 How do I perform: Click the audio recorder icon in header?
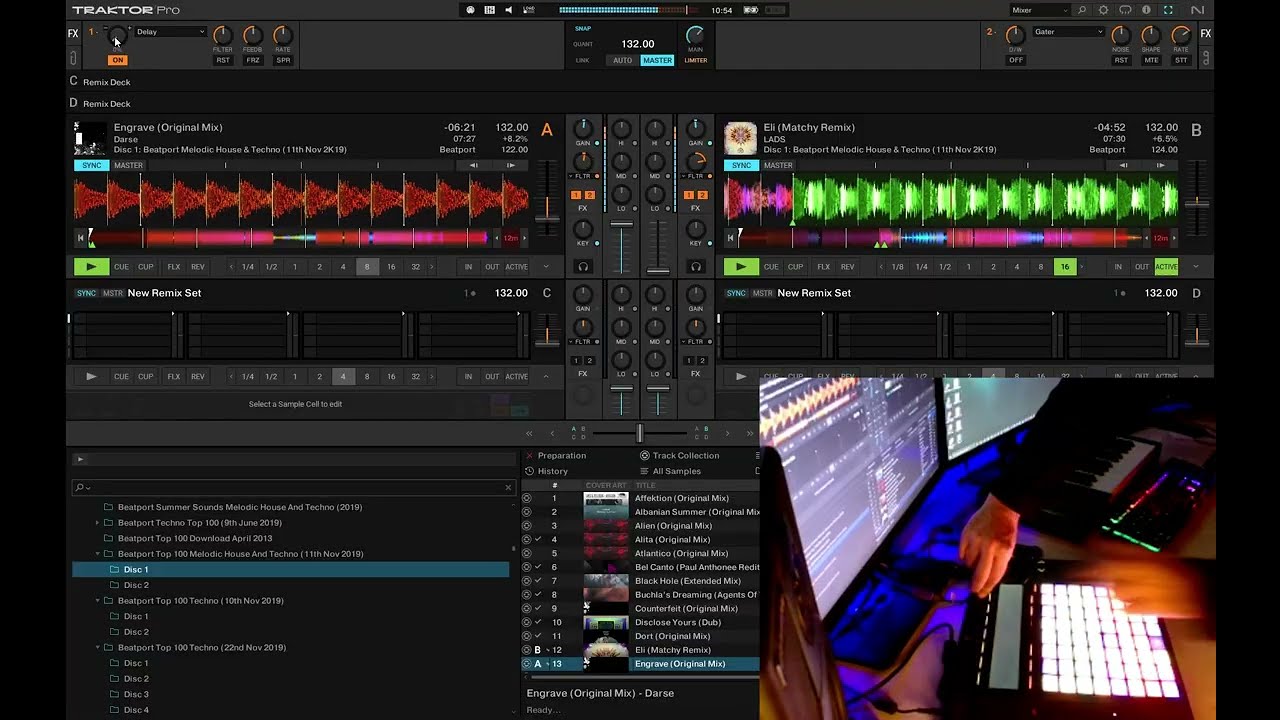(470, 10)
